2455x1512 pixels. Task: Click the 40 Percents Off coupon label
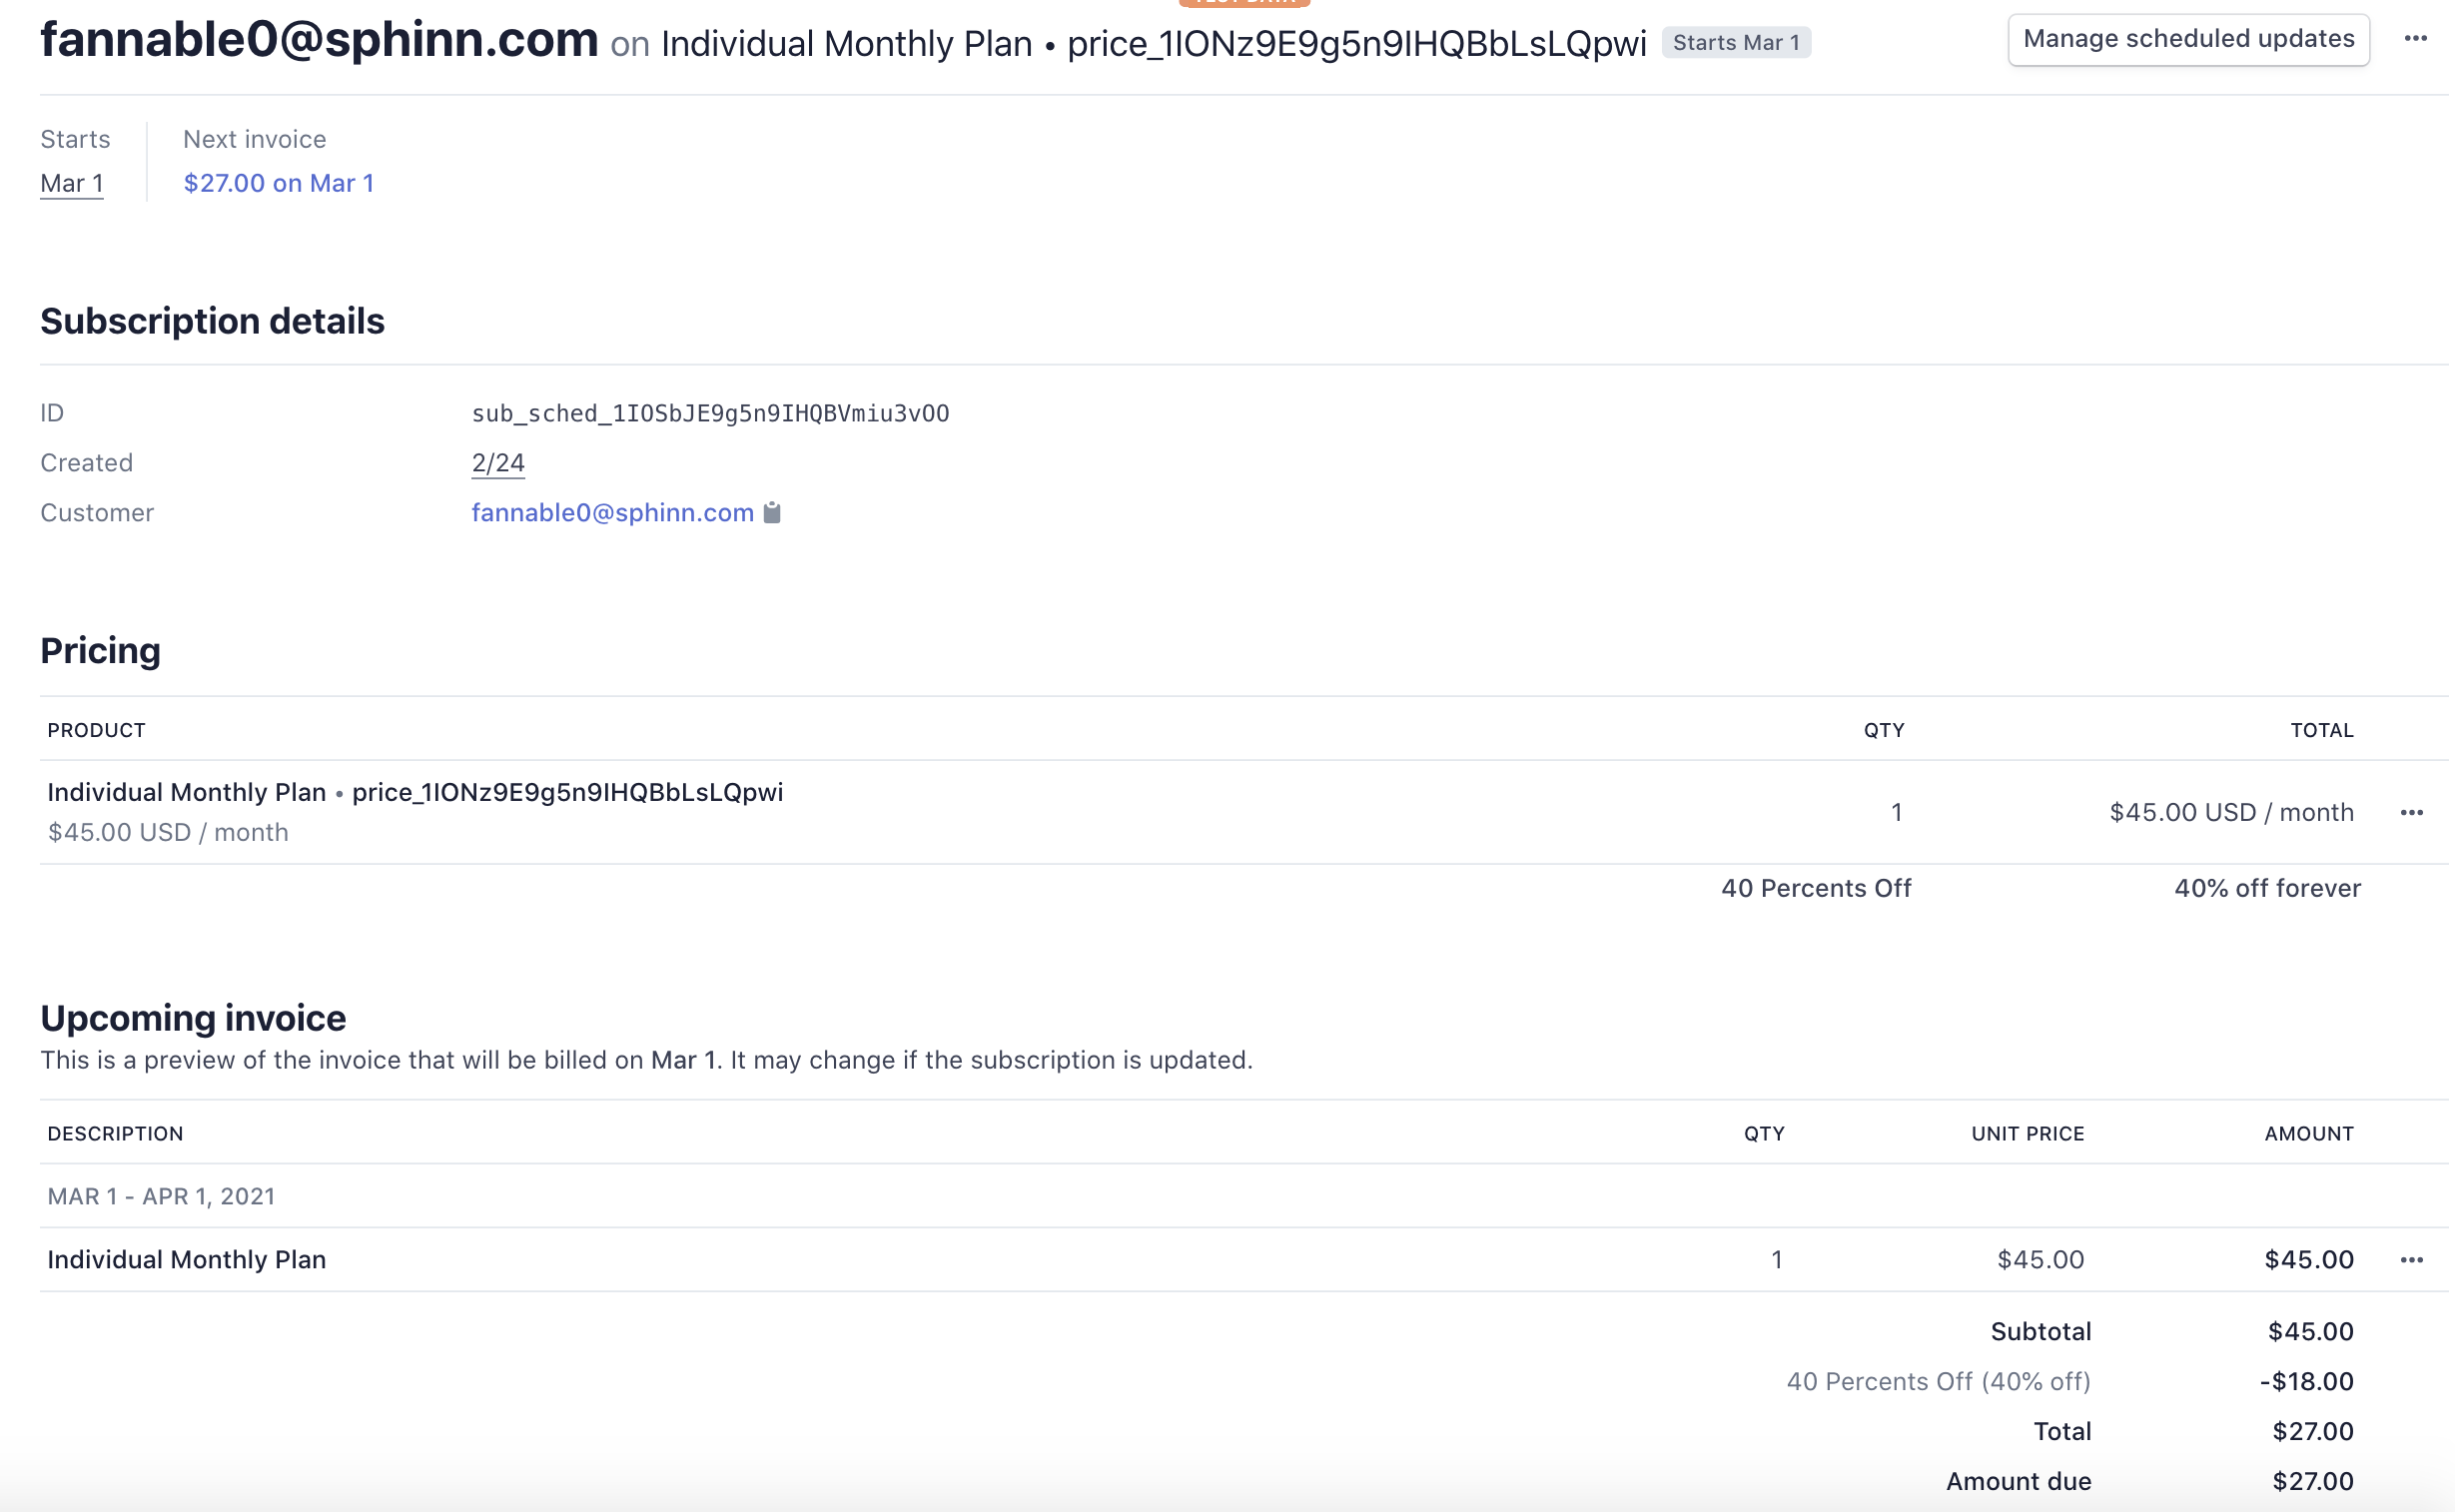[x=1815, y=888]
